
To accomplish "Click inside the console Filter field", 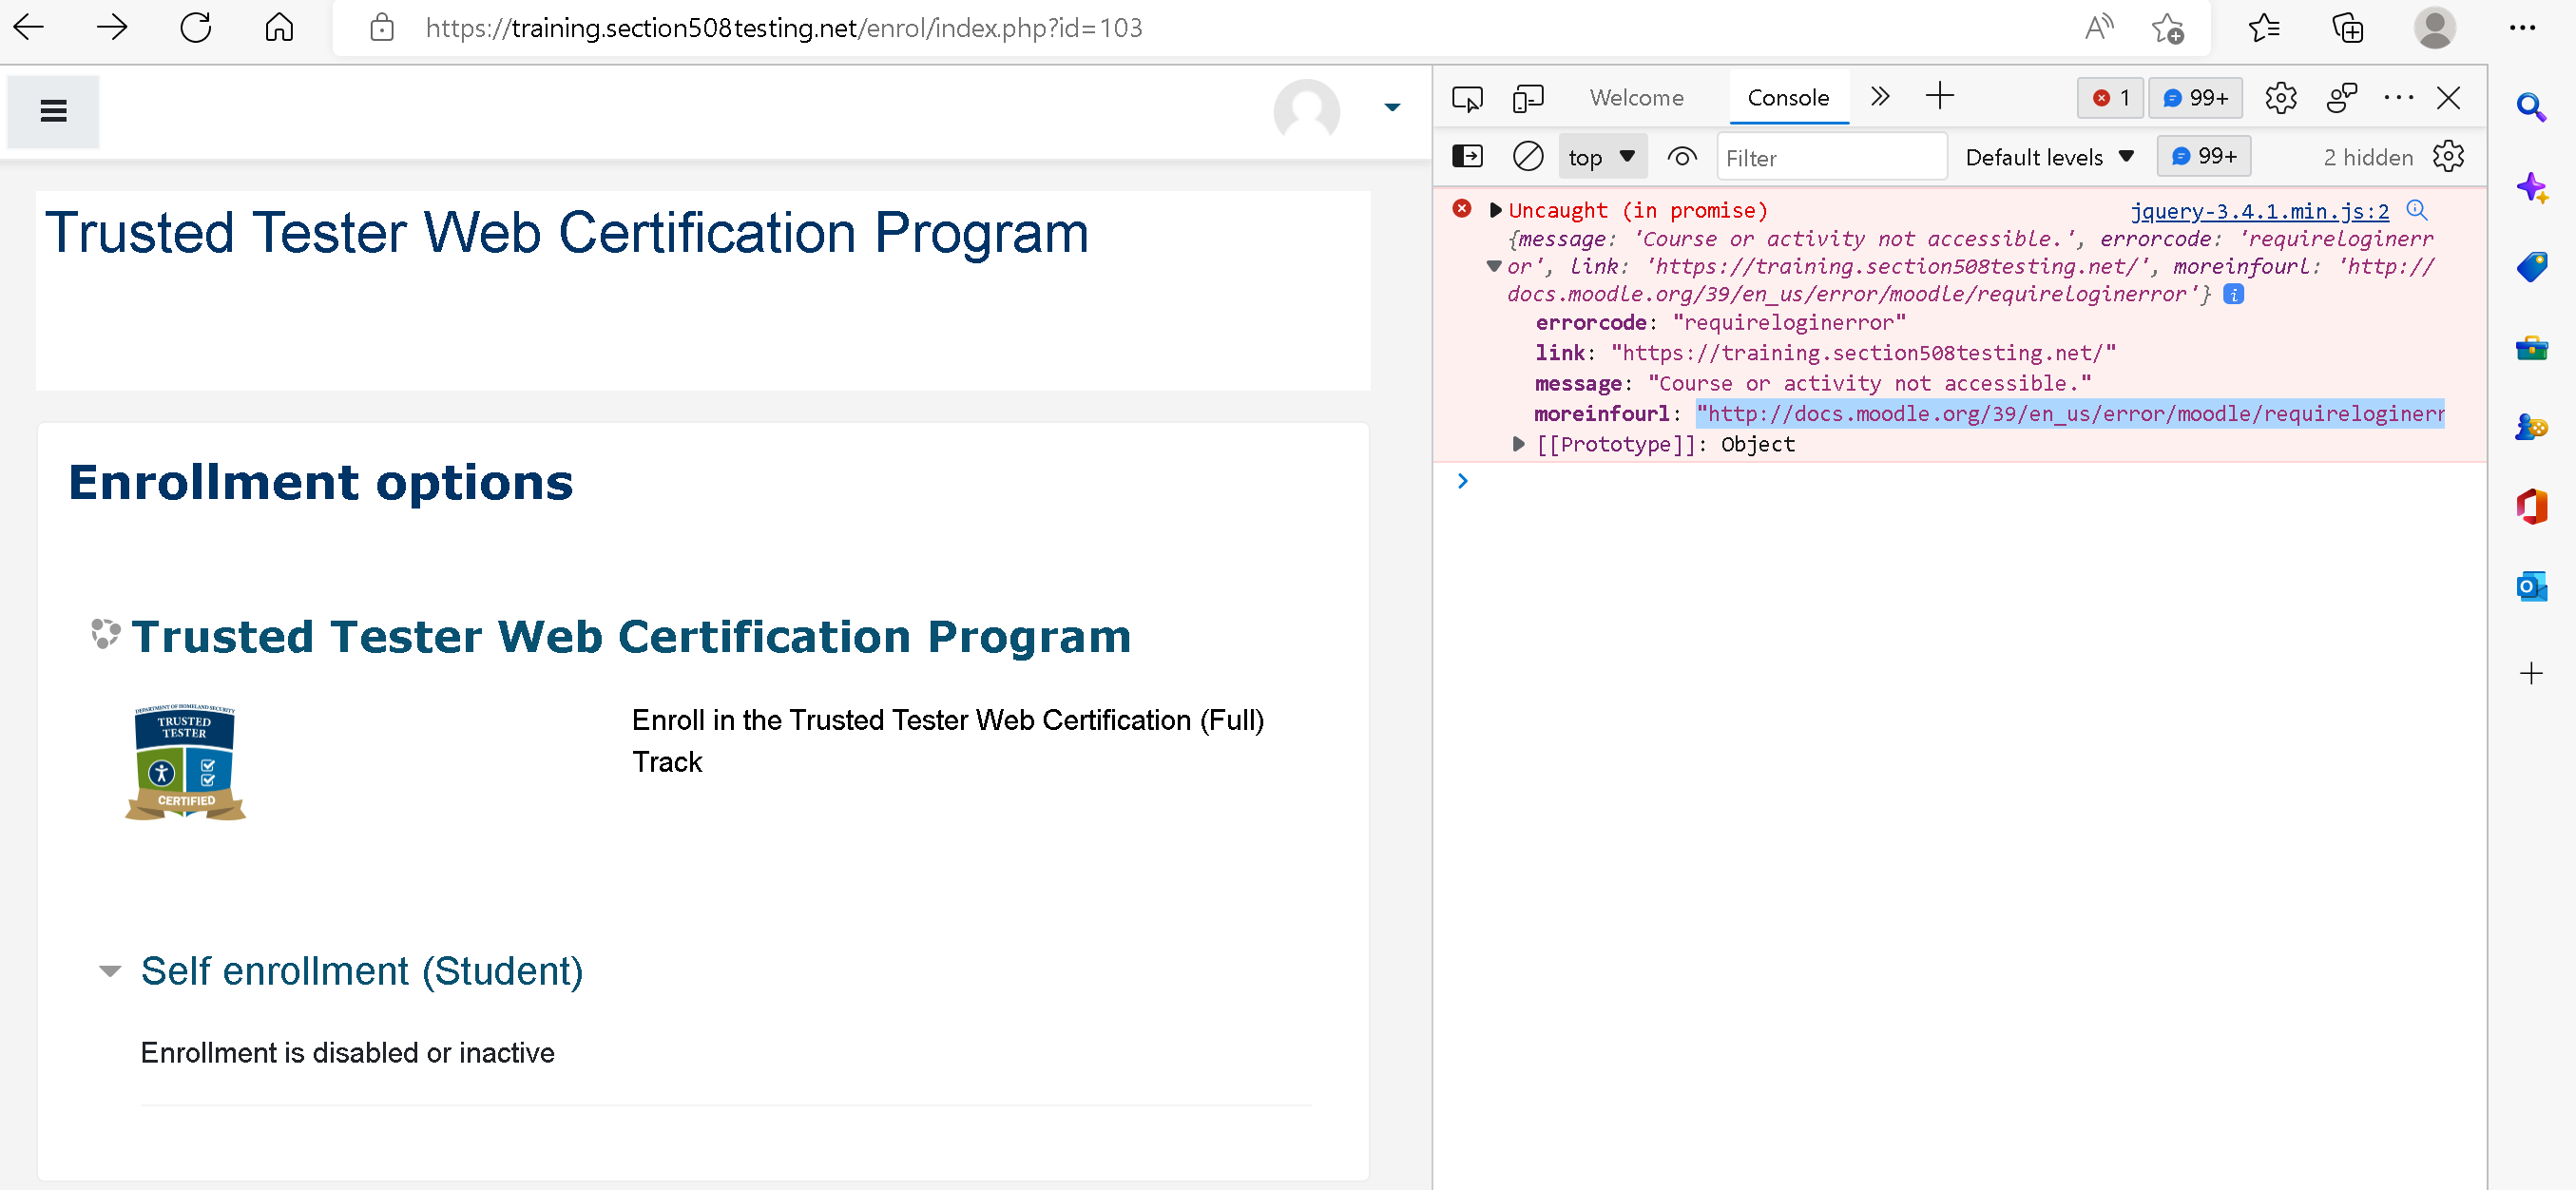I will [1831, 156].
